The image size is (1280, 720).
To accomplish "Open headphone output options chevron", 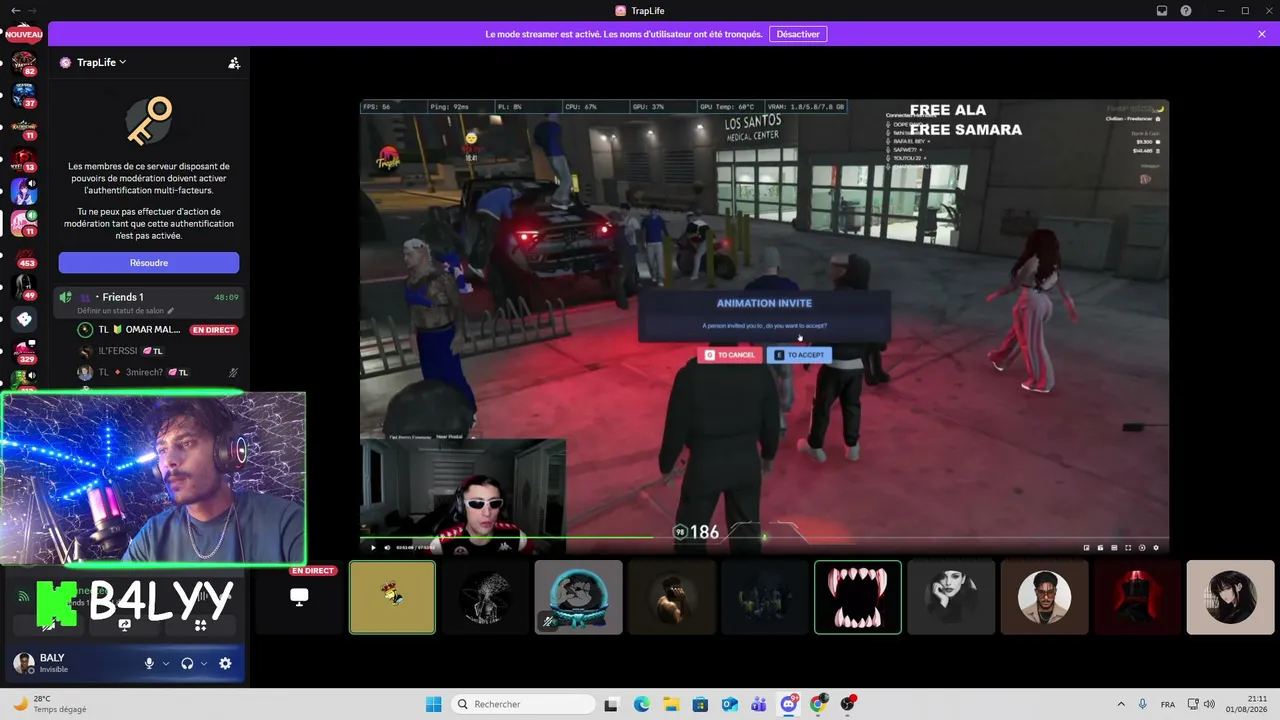I will (204, 663).
